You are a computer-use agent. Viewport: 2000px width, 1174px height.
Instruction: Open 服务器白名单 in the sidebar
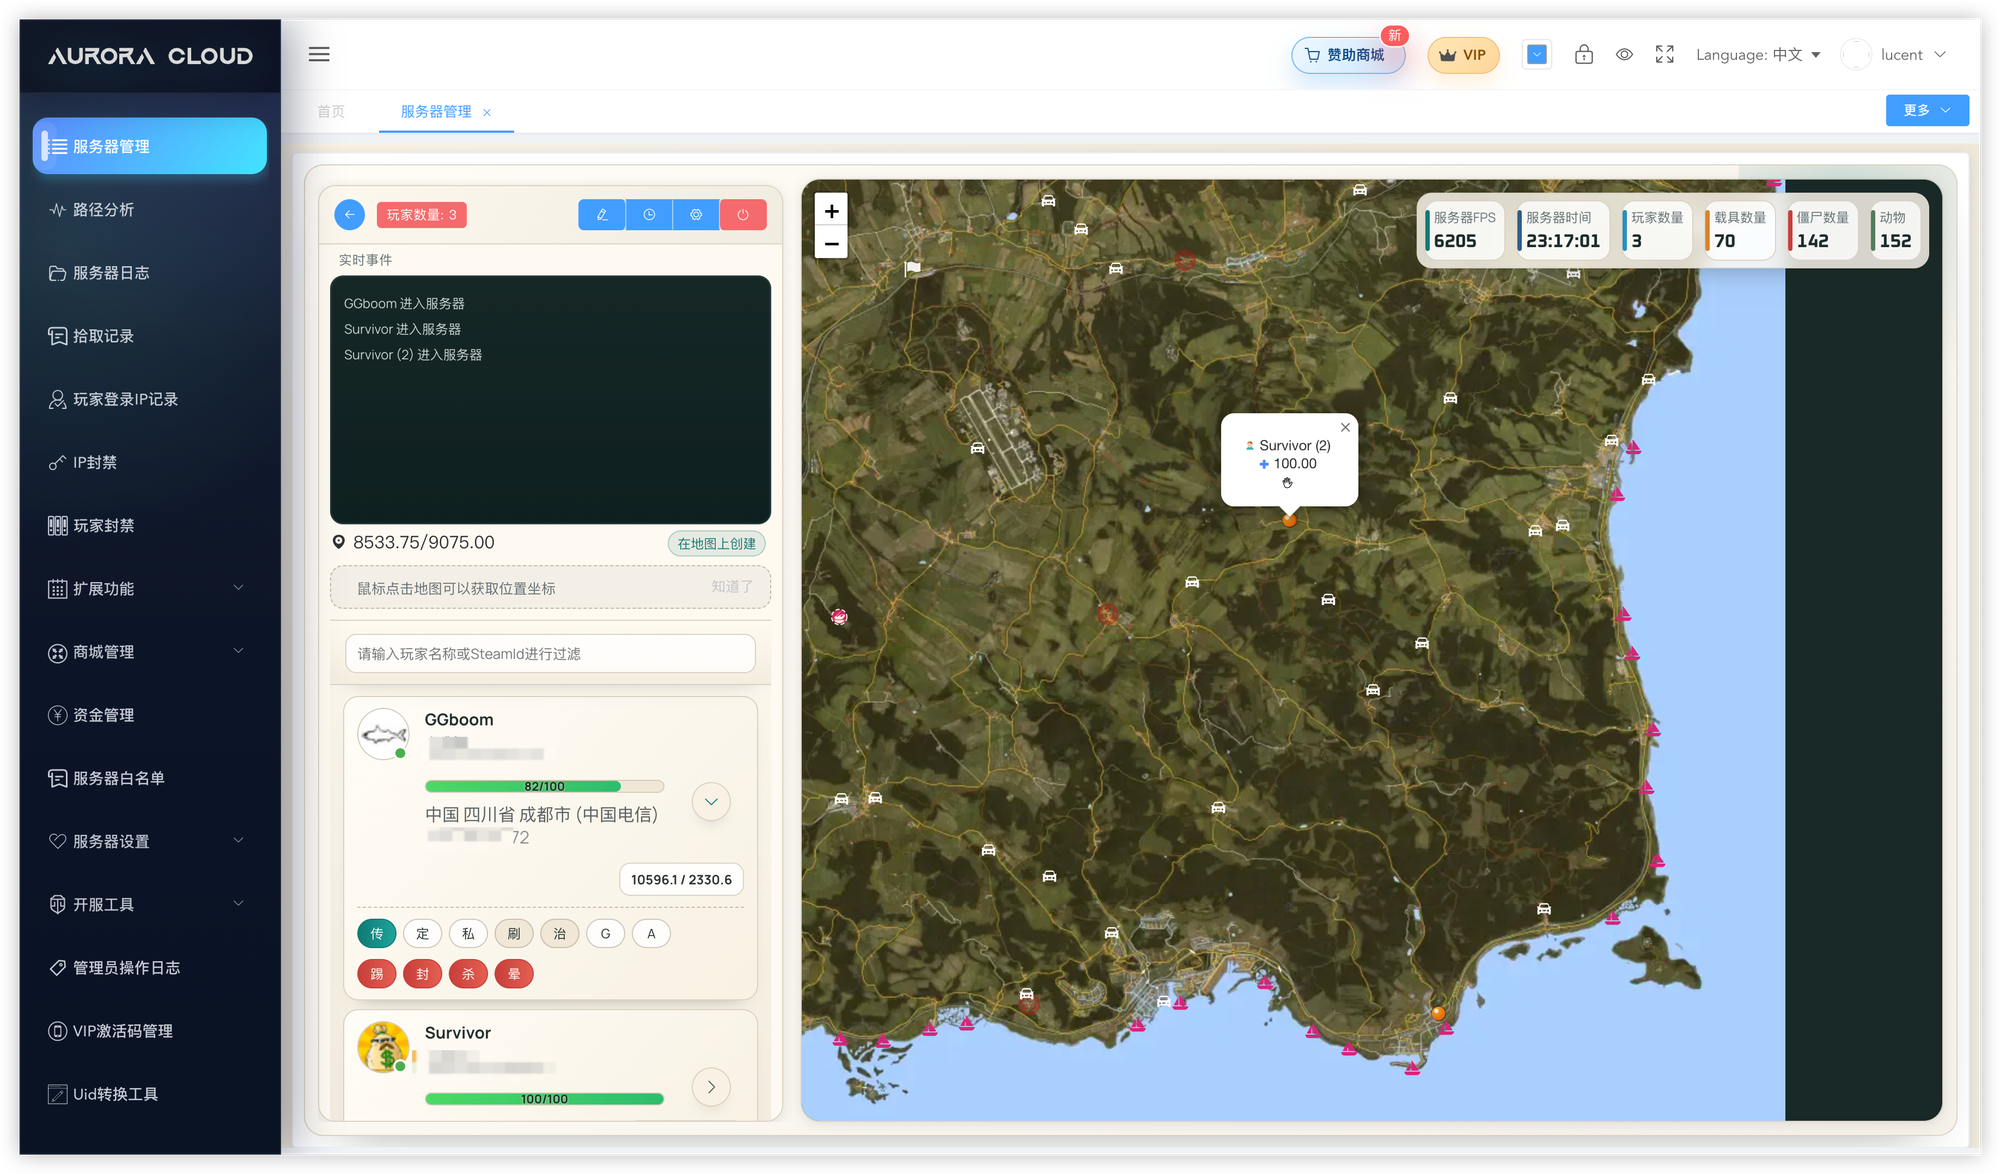pyautogui.click(x=150, y=778)
